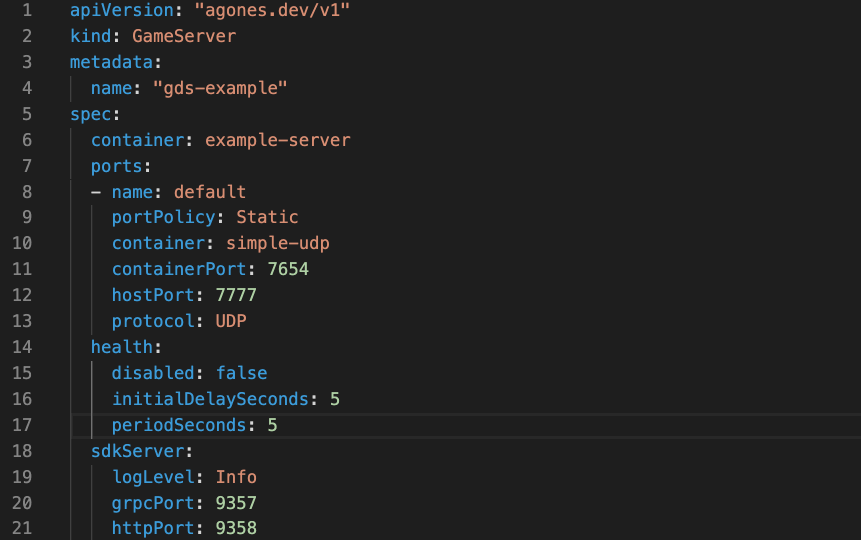Click the spec key on line 5
Image resolution: width=861 pixels, height=540 pixels.
(x=91, y=114)
